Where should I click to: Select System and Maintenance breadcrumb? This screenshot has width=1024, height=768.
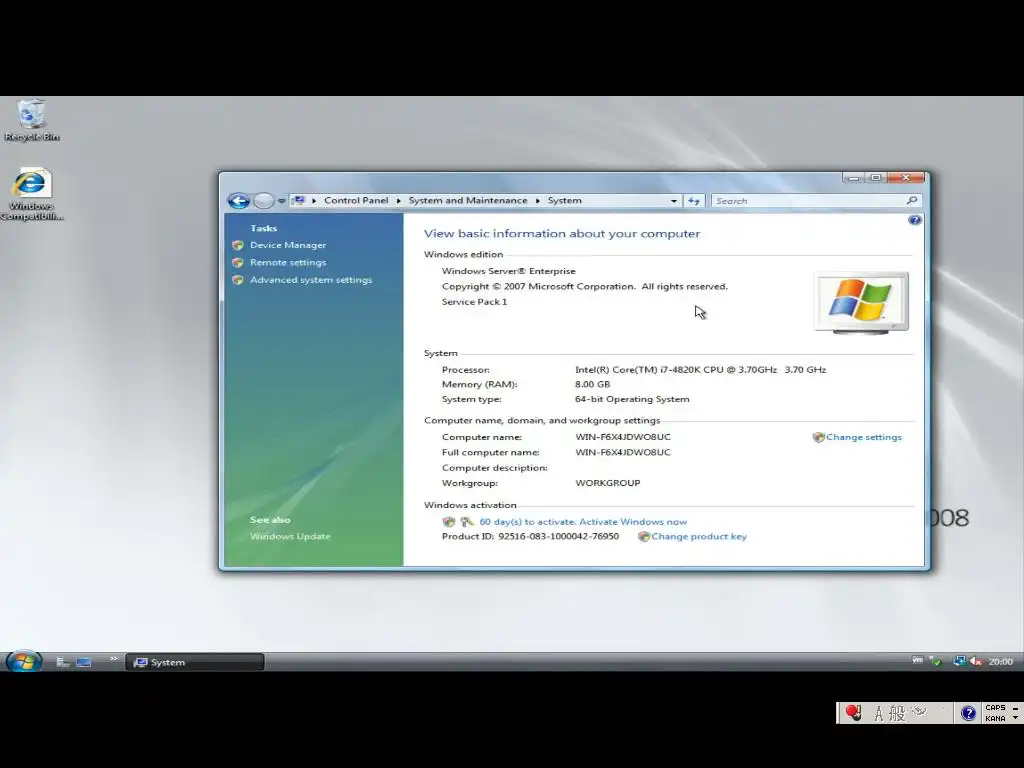(468, 200)
